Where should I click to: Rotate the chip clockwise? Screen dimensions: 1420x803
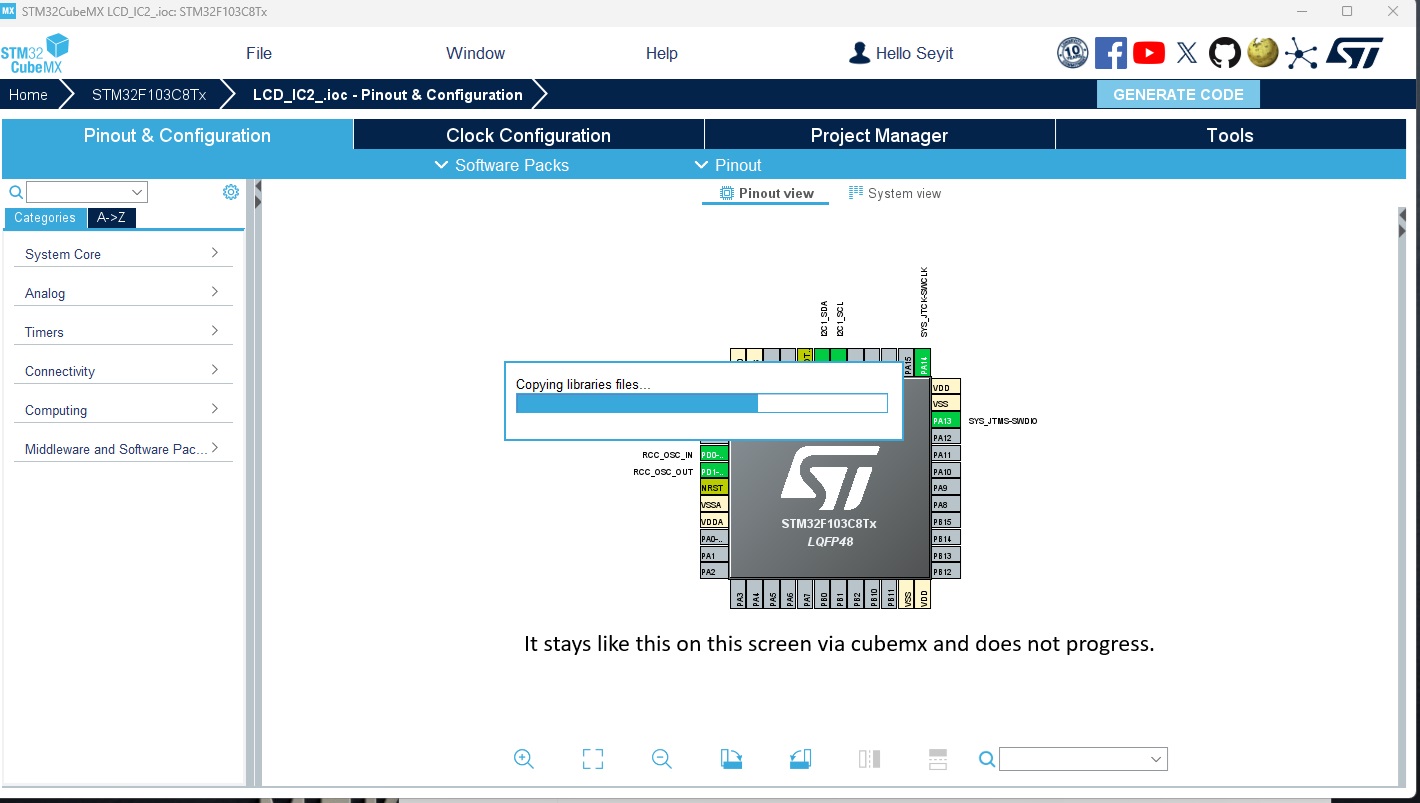coord(731,758)
